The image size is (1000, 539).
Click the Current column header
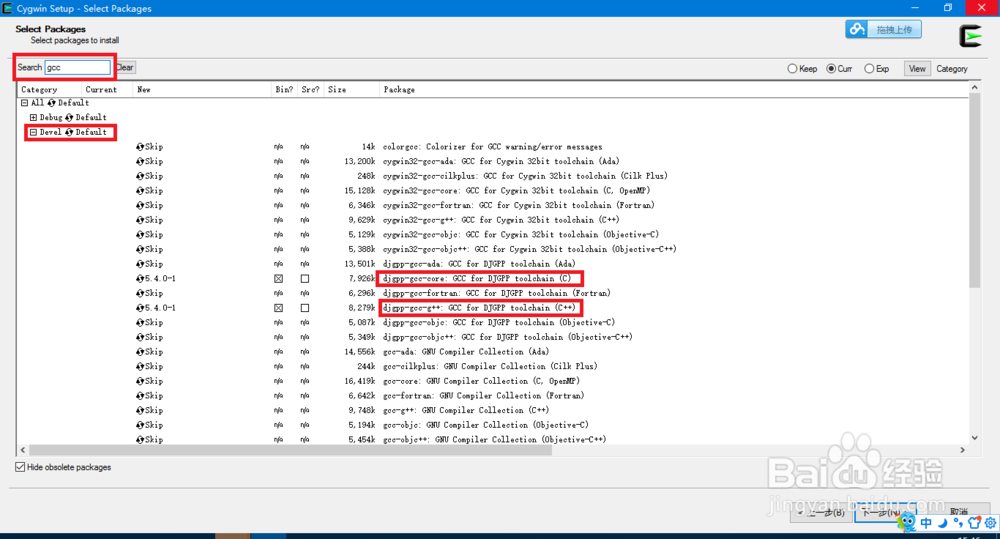tap(107, 89)
